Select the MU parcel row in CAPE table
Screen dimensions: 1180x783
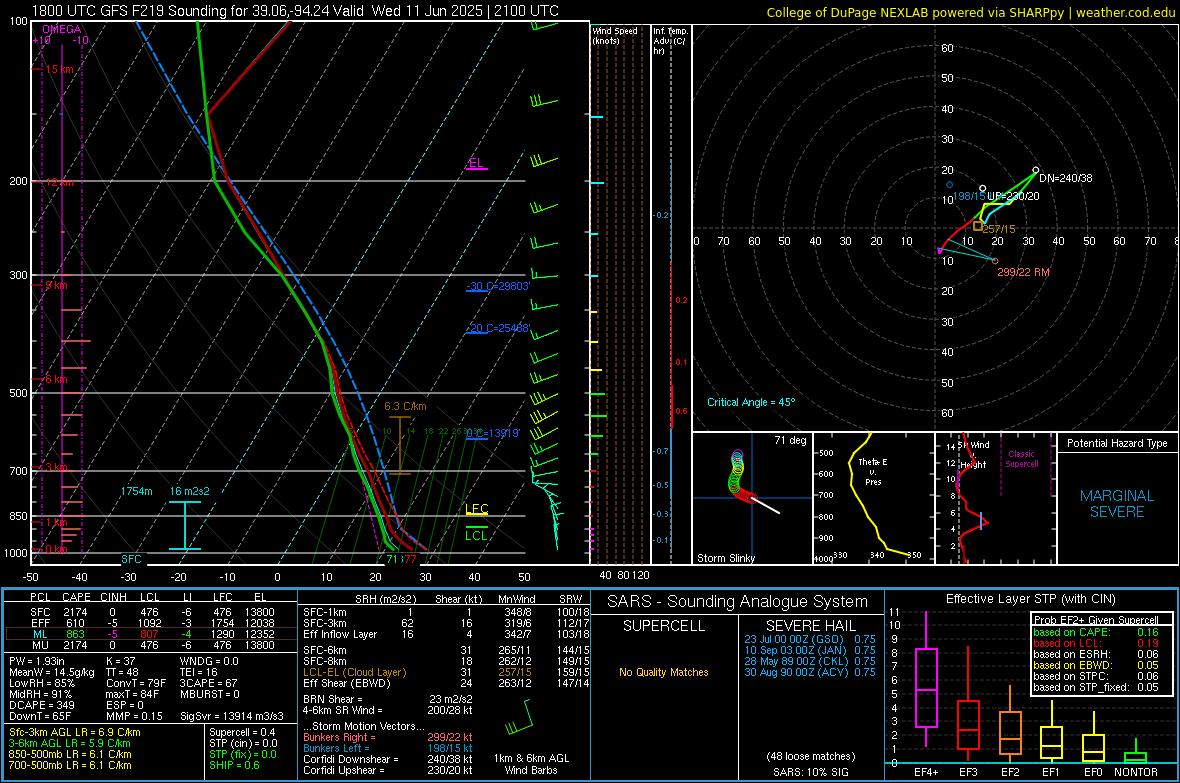click(151, 644)
